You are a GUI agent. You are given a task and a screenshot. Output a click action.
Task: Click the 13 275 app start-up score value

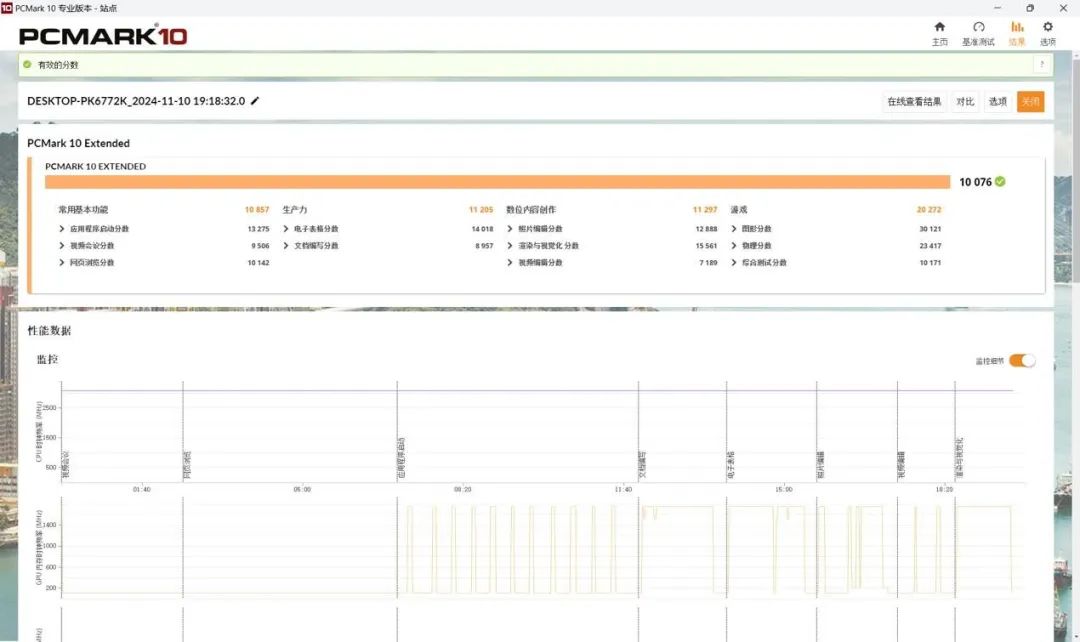pos(258,229)
